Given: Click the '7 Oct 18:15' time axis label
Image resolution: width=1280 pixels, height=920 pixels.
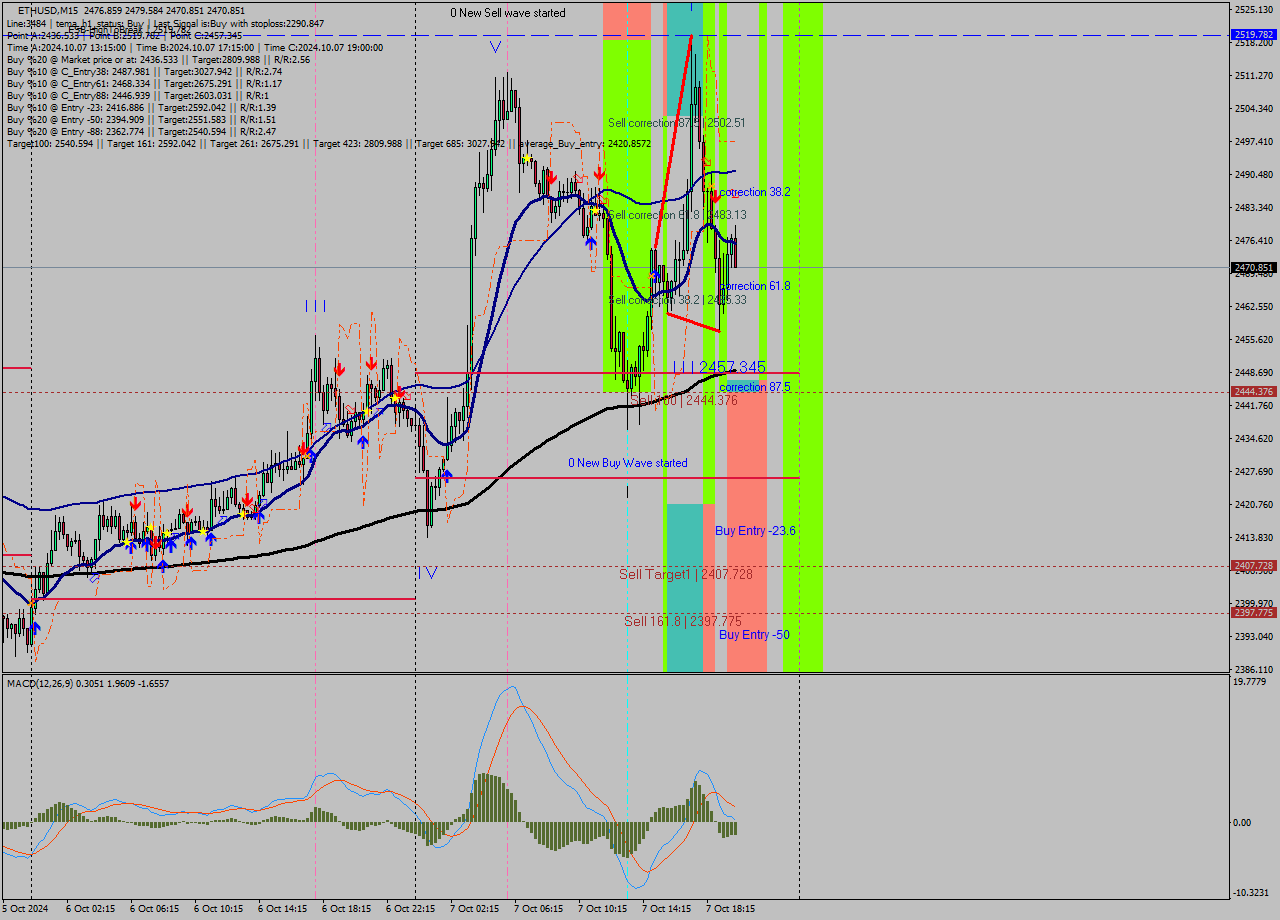Looking at the screenshot, I should (x=731, y=909).
